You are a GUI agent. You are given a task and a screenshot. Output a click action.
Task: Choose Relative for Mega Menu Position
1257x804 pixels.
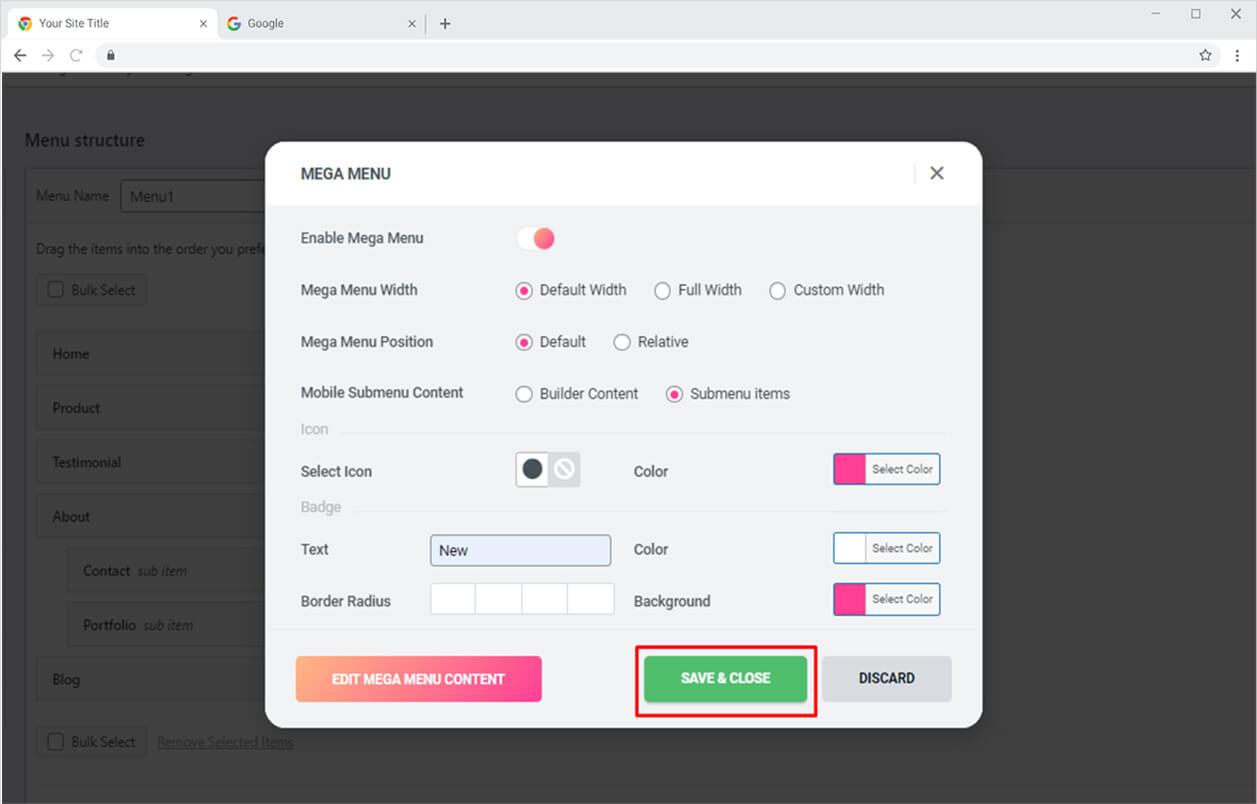622,342
